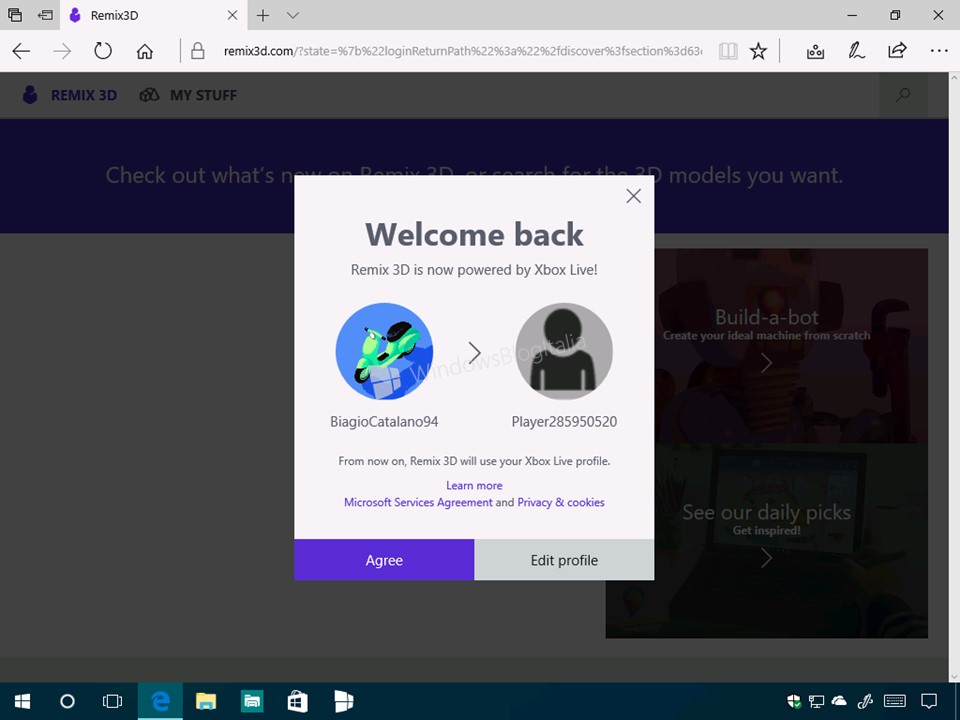Click the lock icon in address bar
This screenshot has height=720, width=960.
[197, 51]
